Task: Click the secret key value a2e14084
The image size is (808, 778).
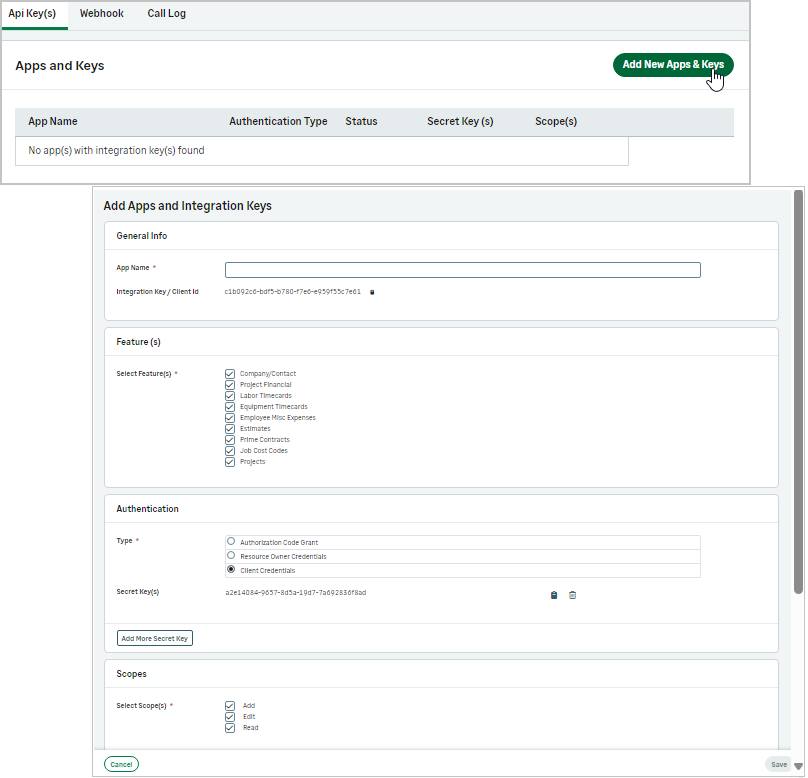Action: [x=296, y=593]
